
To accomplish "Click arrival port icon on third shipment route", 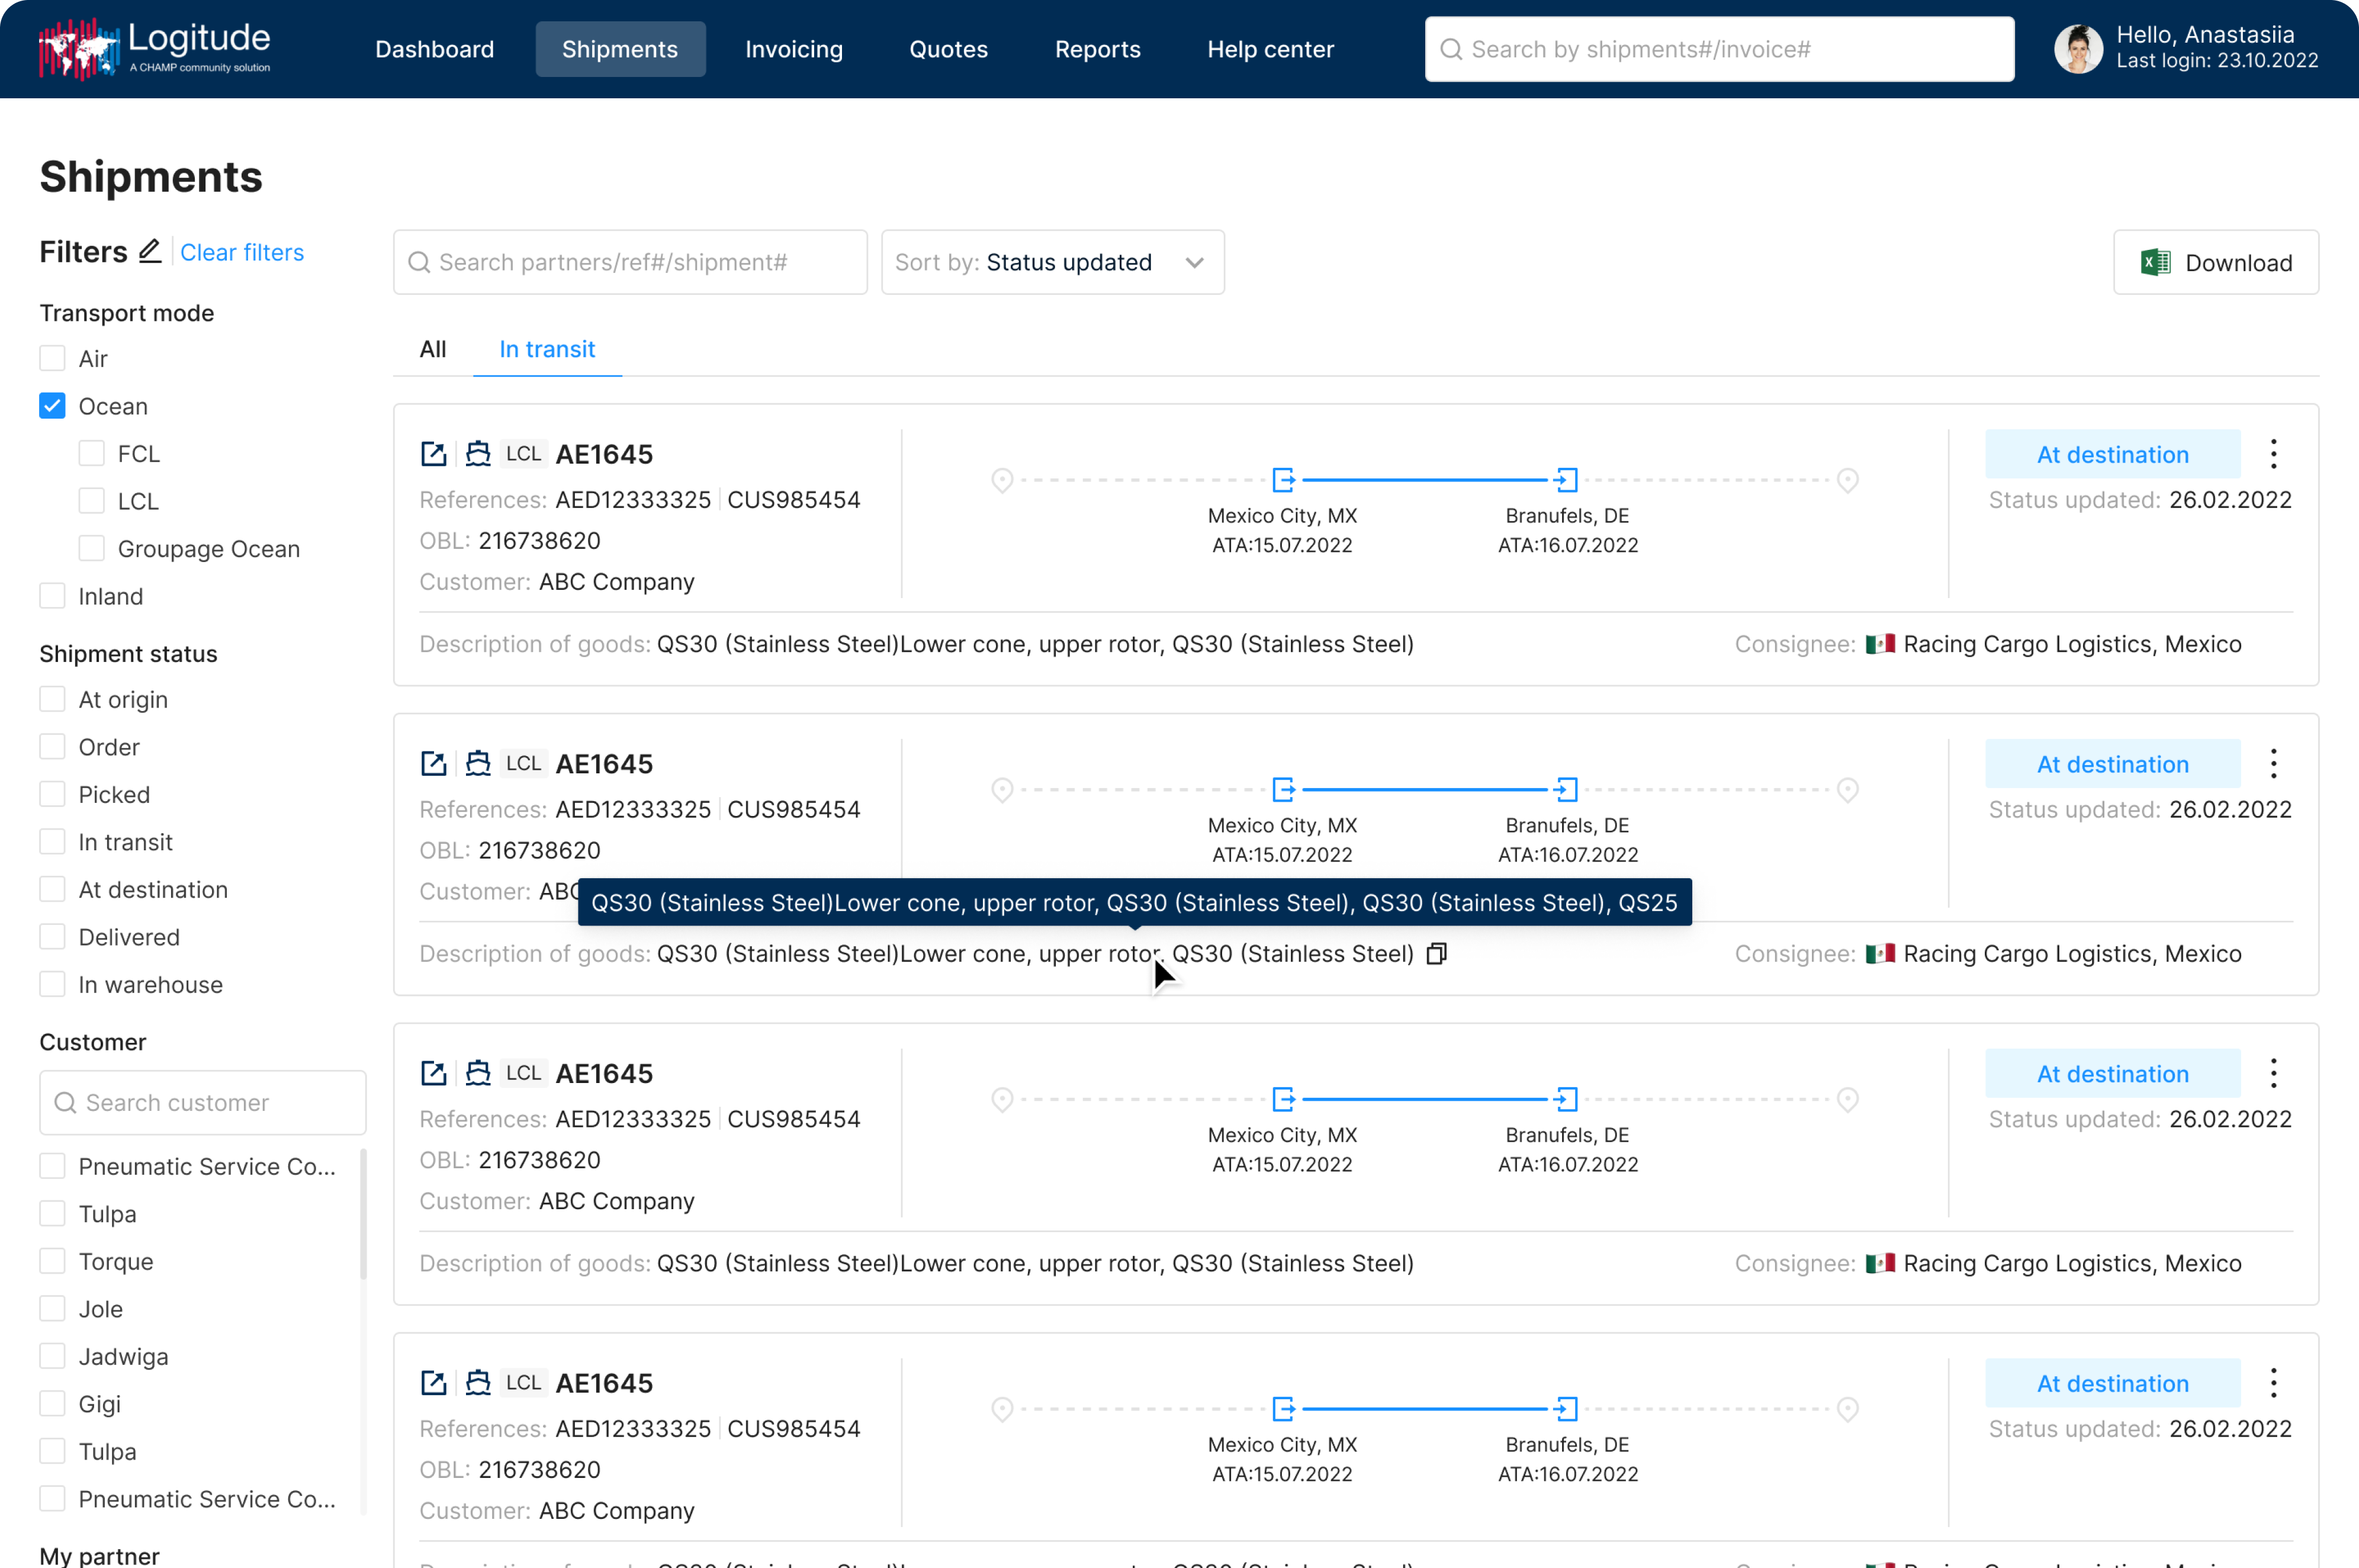I will point(1566,1099).
